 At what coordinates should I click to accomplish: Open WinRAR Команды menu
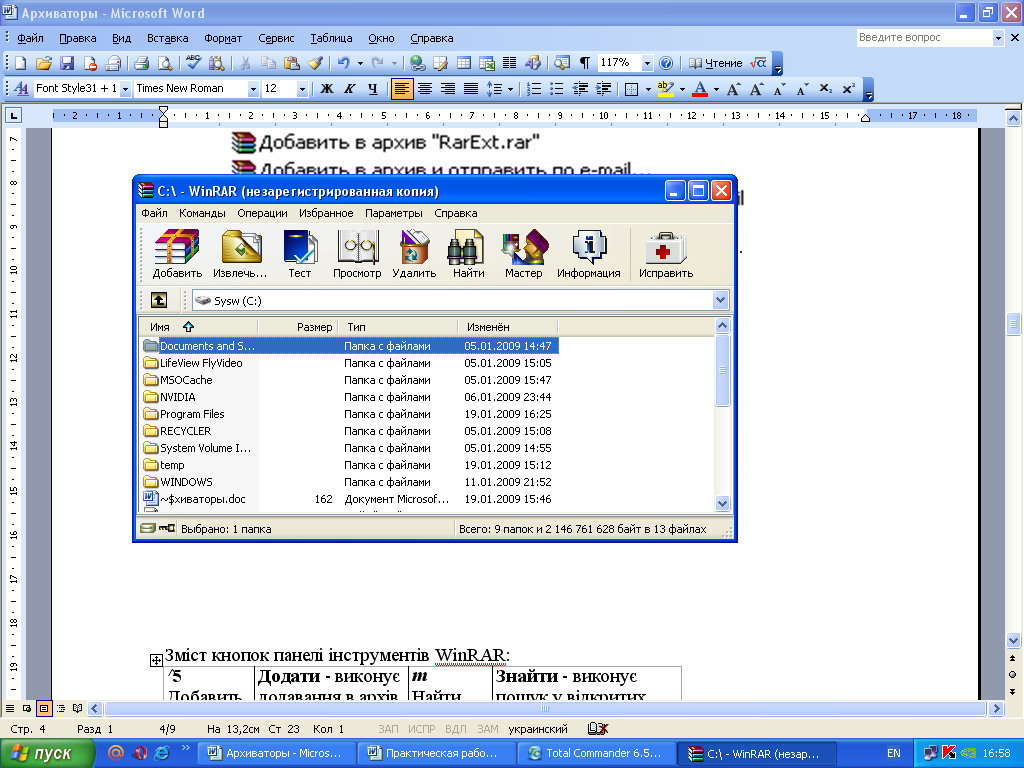202,214
